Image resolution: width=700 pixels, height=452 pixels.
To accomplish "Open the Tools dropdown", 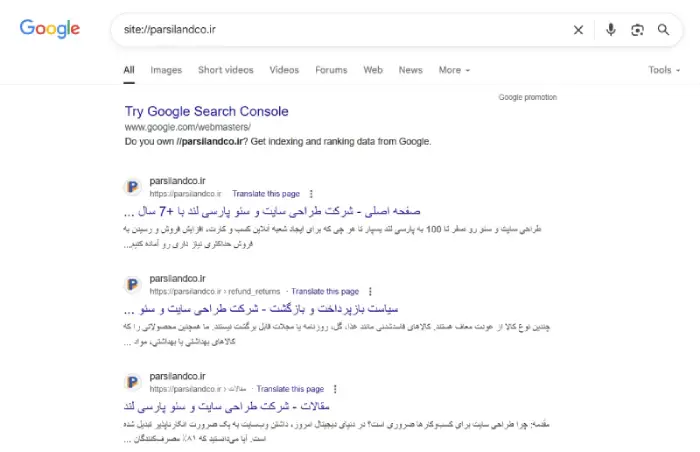I will click(664, 70).
